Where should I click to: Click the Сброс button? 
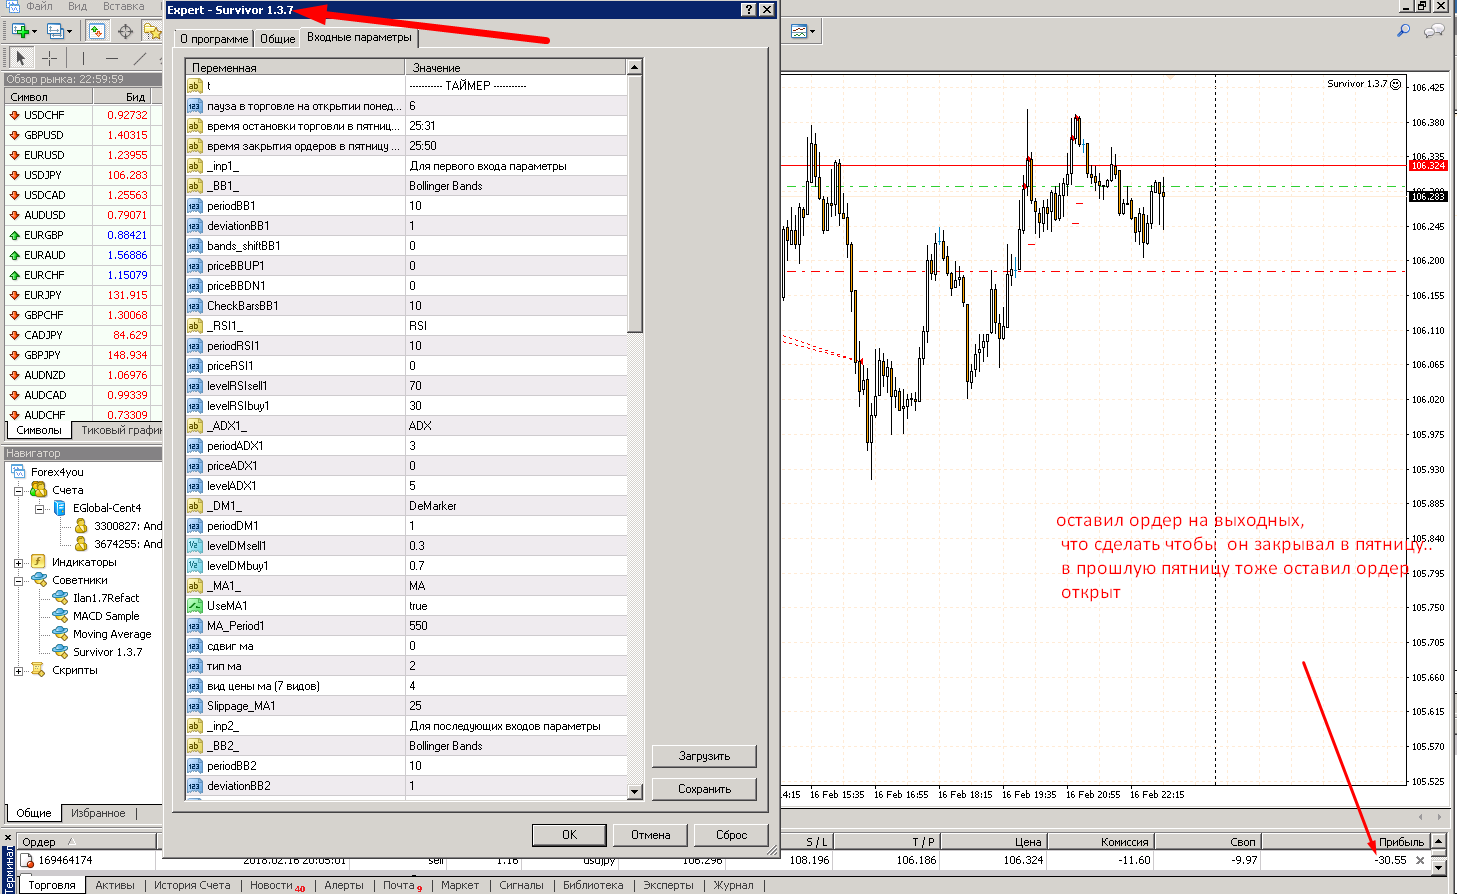point(731,835)
